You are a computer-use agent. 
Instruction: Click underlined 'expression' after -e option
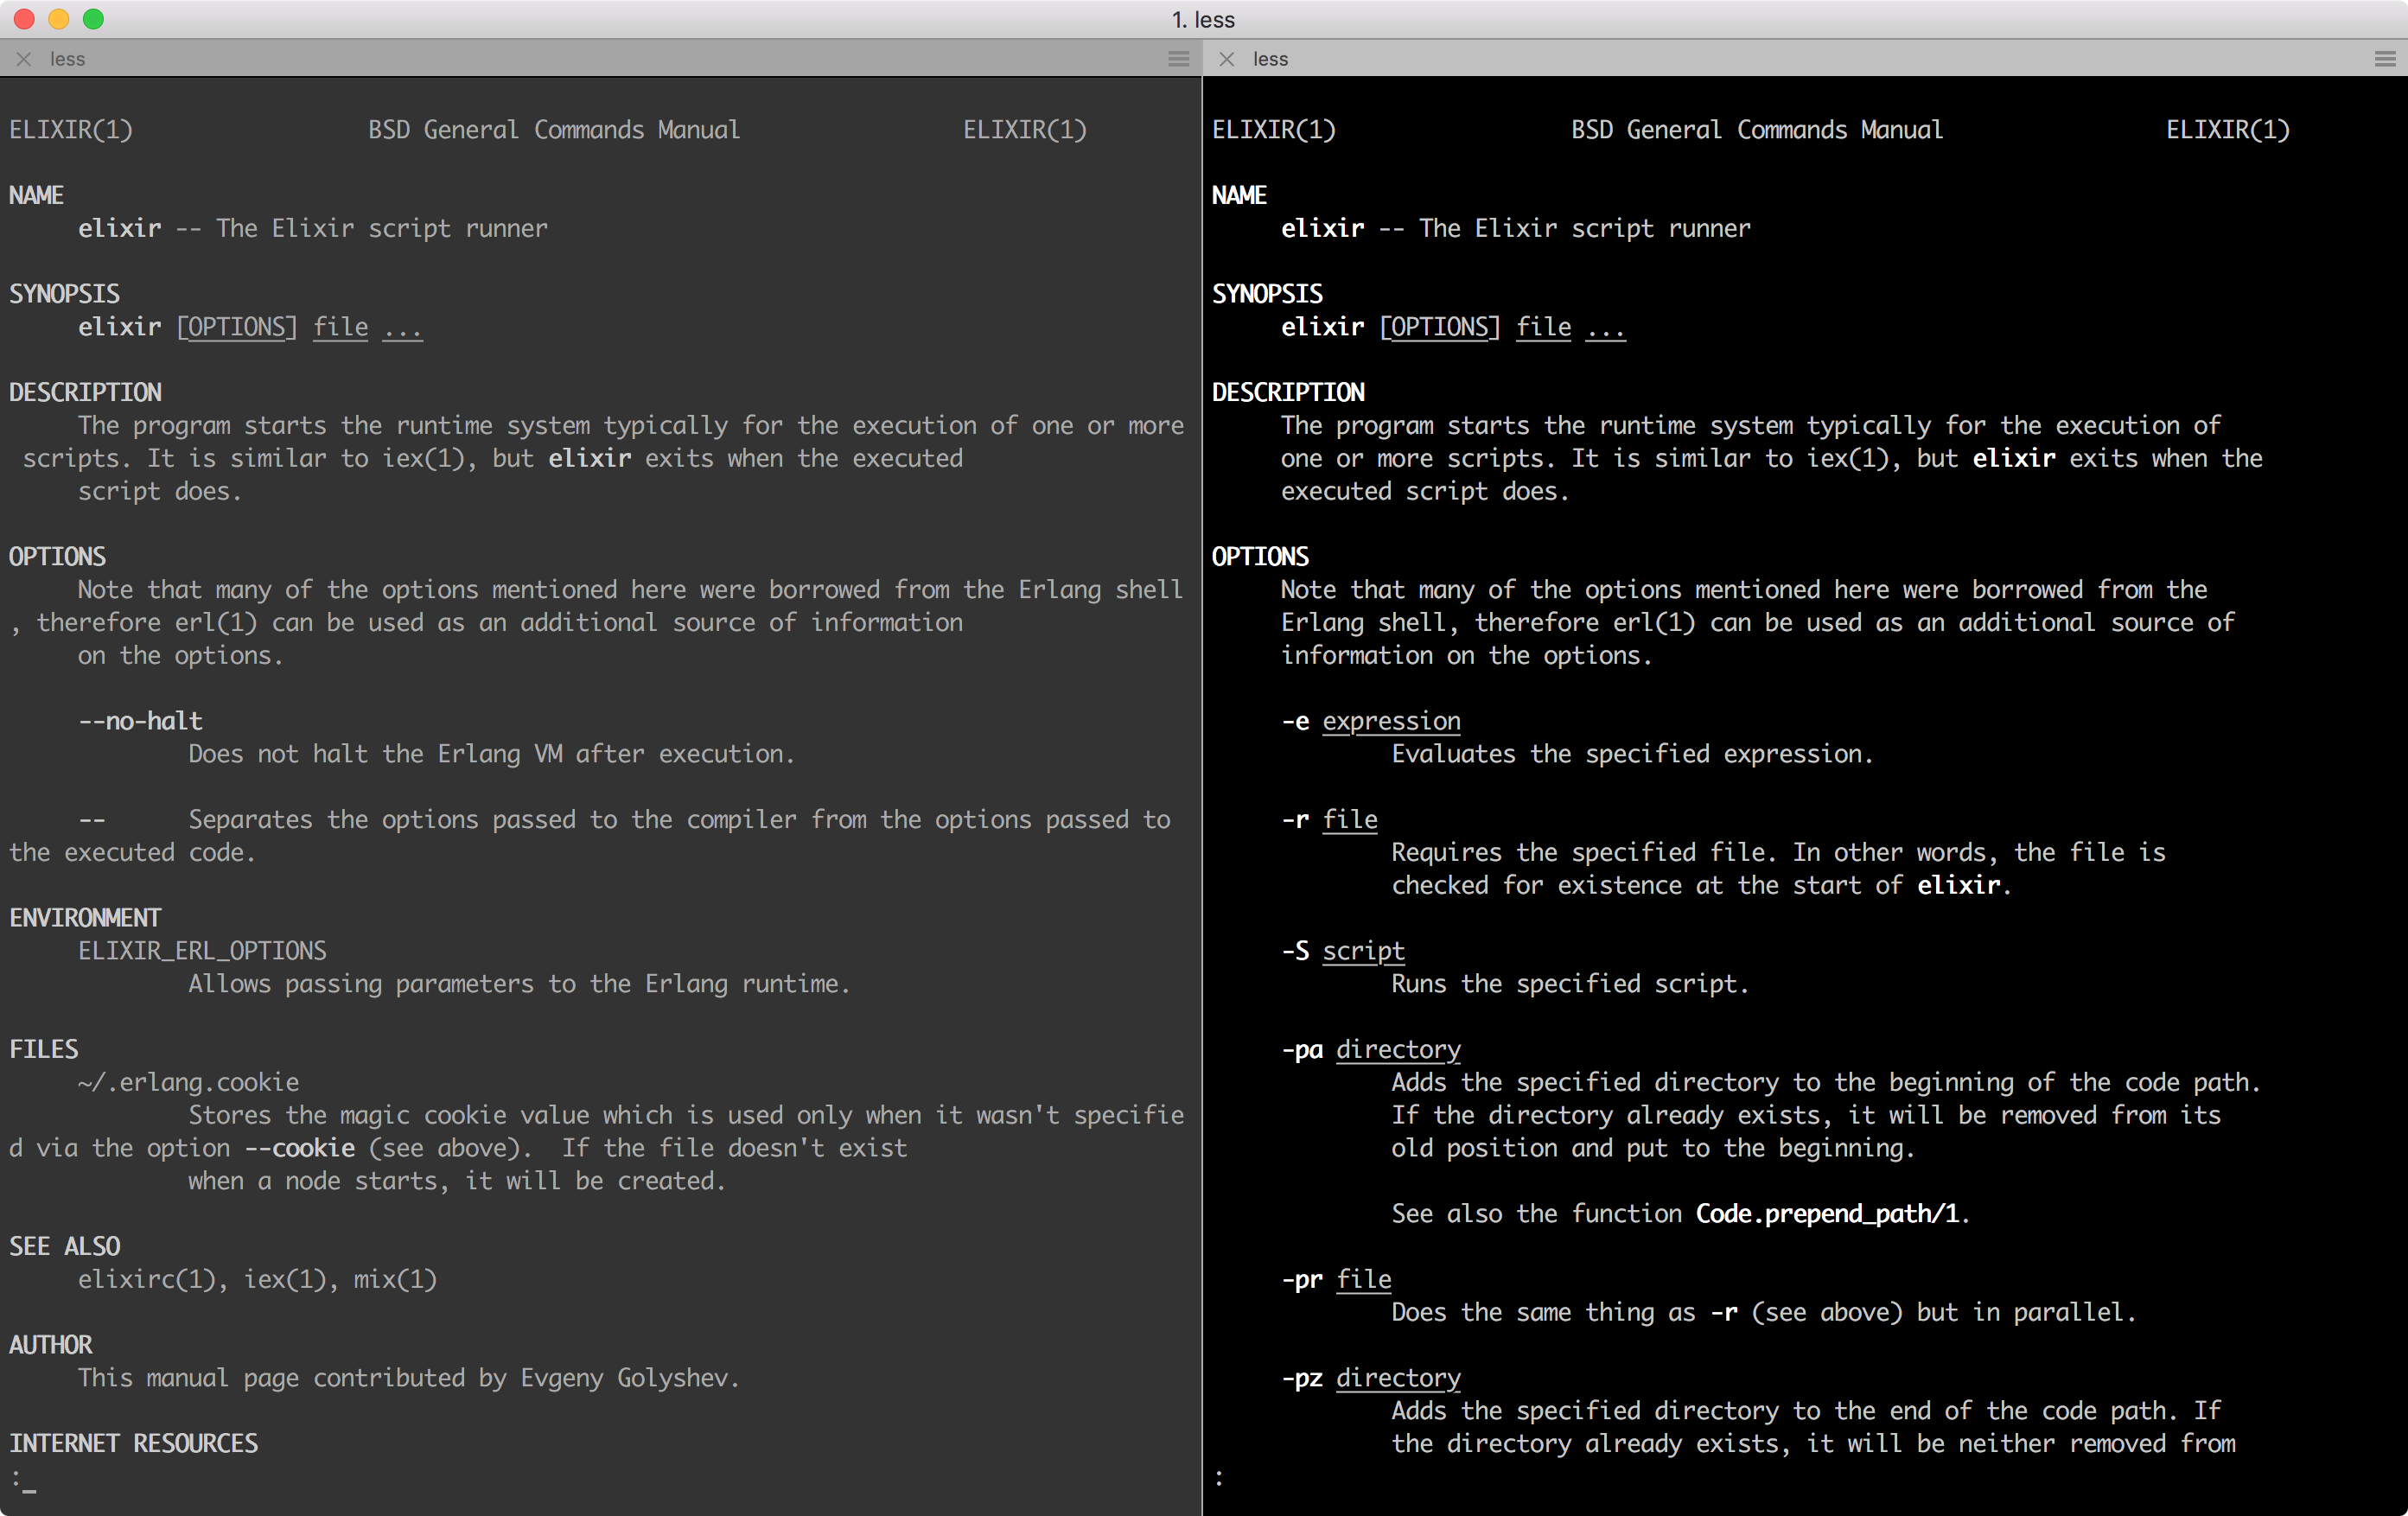1391,721
